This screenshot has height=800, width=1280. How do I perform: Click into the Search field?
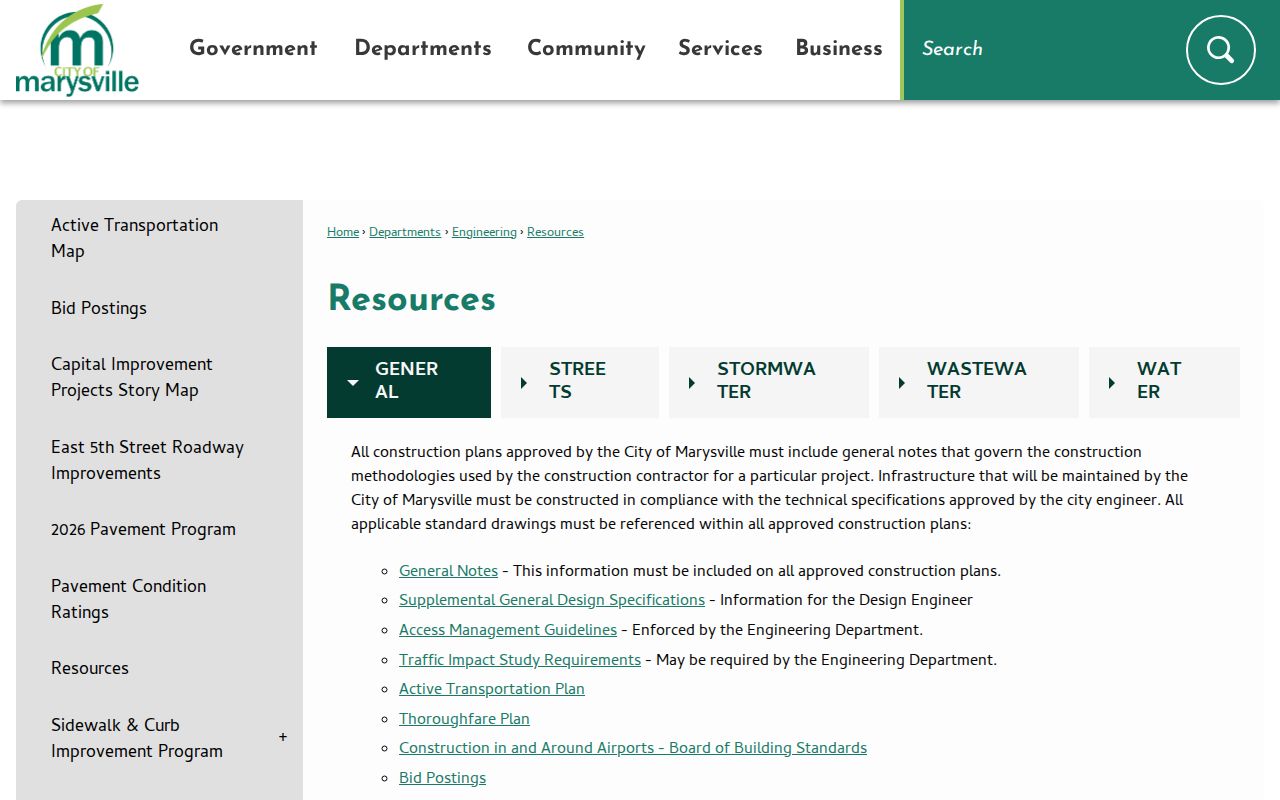click(1045, 49)
